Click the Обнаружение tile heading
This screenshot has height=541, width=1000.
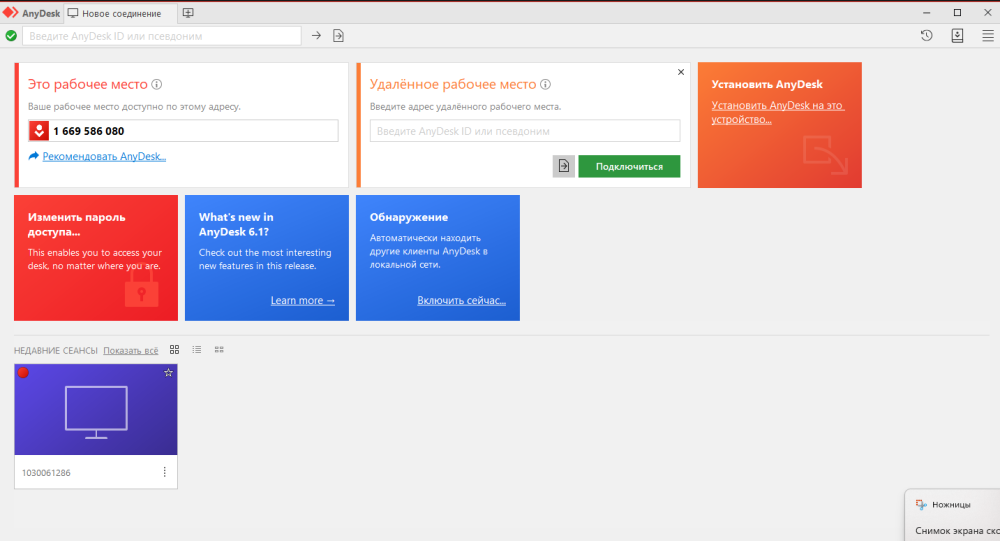point(409,217)
